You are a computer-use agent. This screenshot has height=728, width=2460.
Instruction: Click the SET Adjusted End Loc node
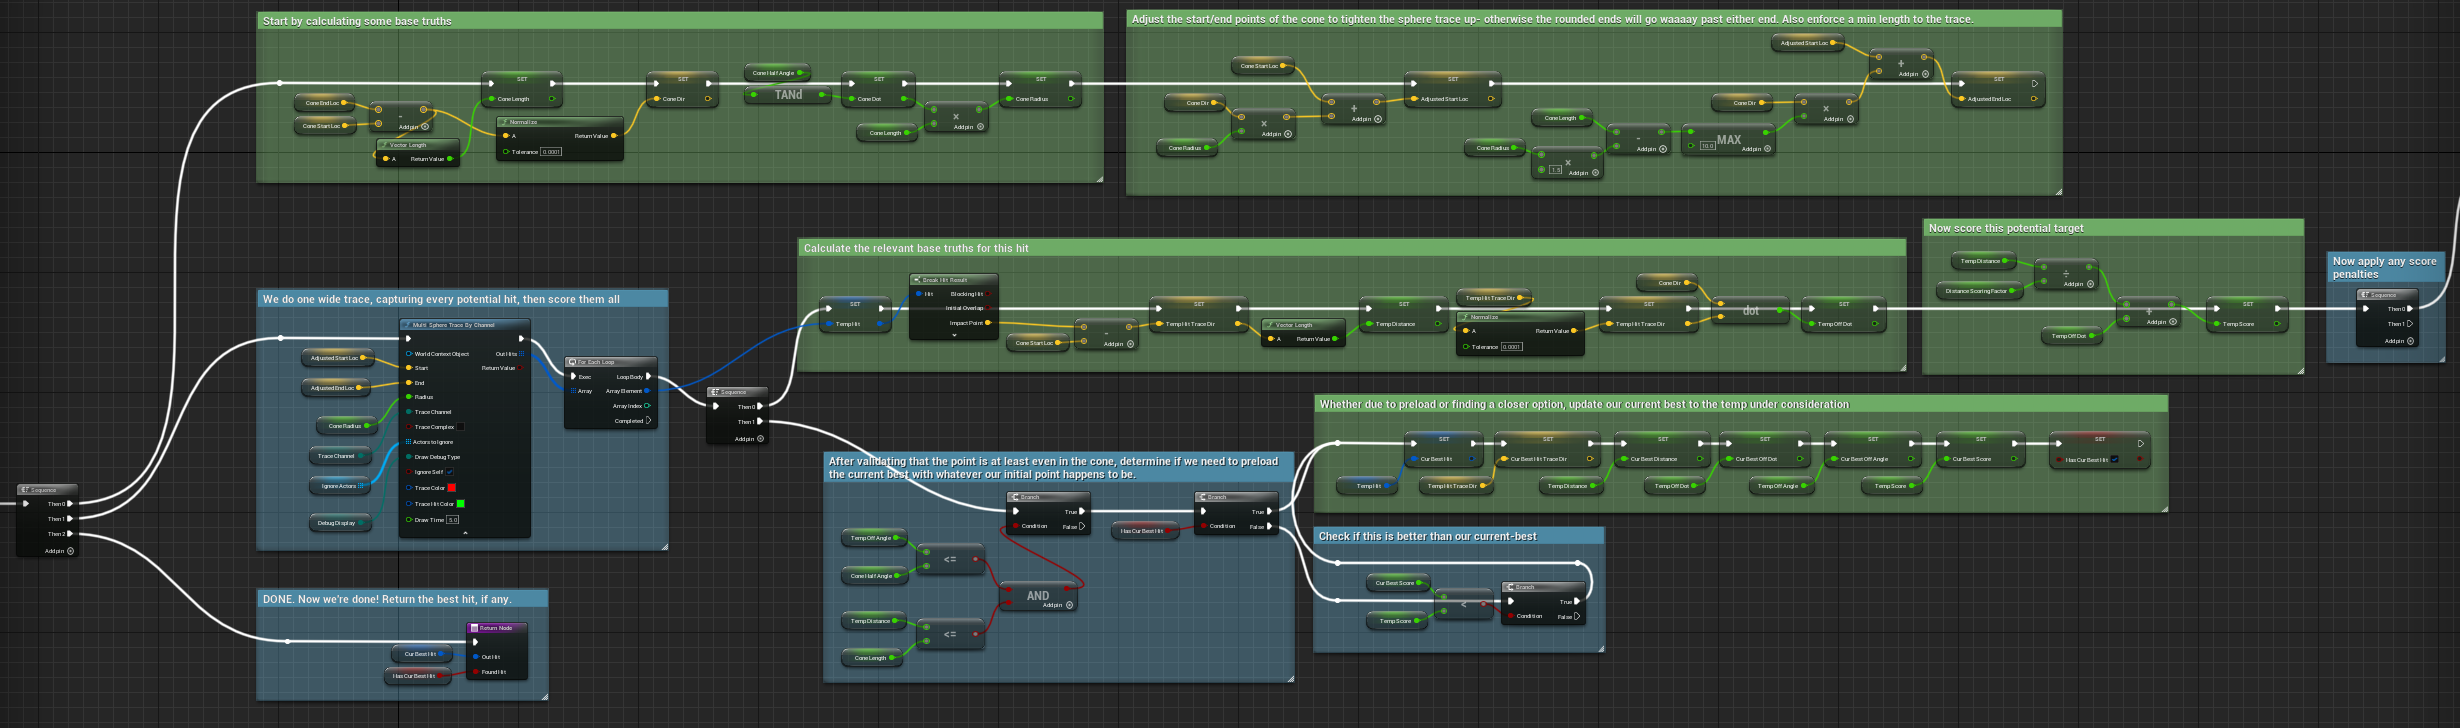click(x=1999, y=89)
